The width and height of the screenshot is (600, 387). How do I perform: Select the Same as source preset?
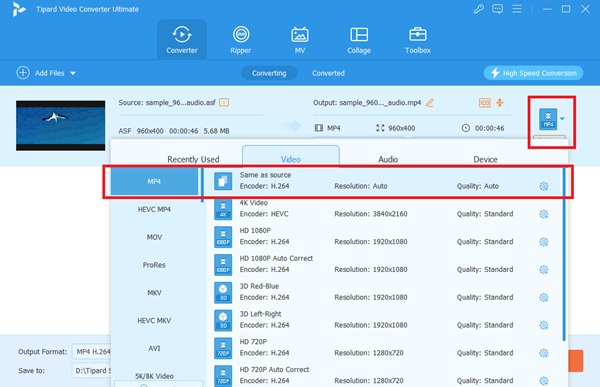coord(383,181)
